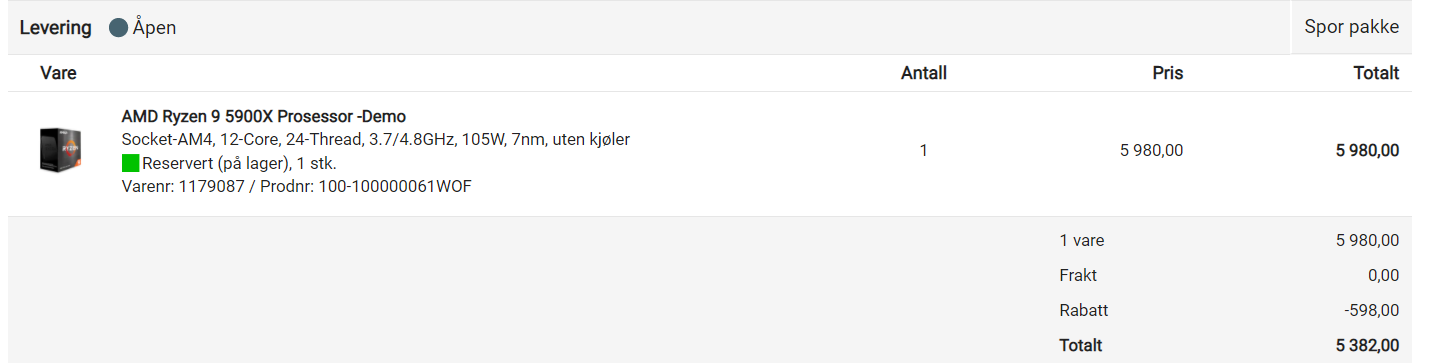This screenshot has height=363, width=1440.
Task: Click the final Totalt amount 5 382,00
Action: (1367, 345)
